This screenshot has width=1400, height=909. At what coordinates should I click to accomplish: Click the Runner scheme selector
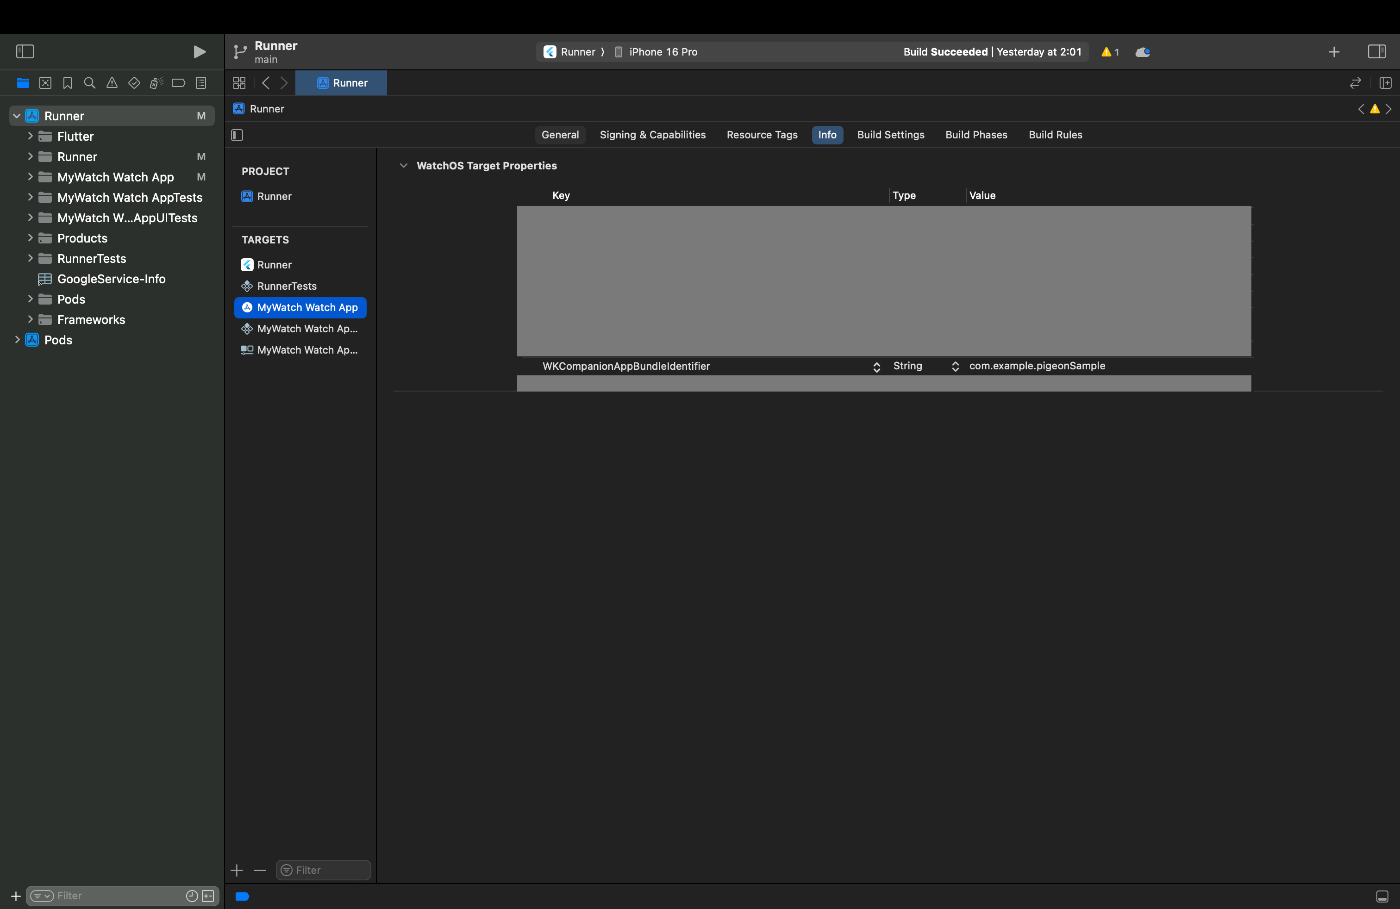569,52
